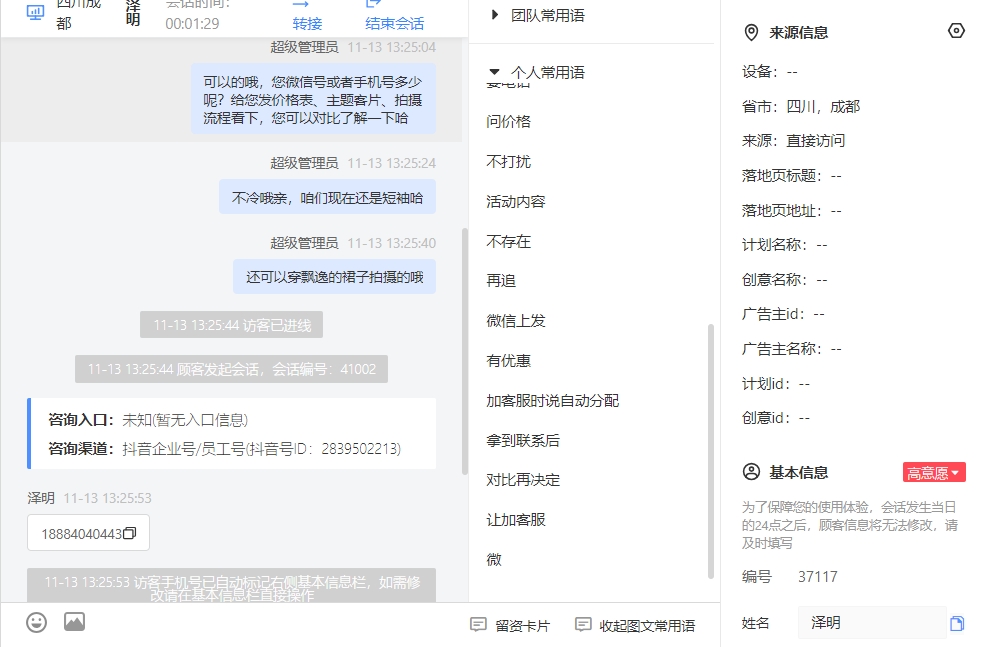Click the sender name 泽明 above phone message

(41, 498)
